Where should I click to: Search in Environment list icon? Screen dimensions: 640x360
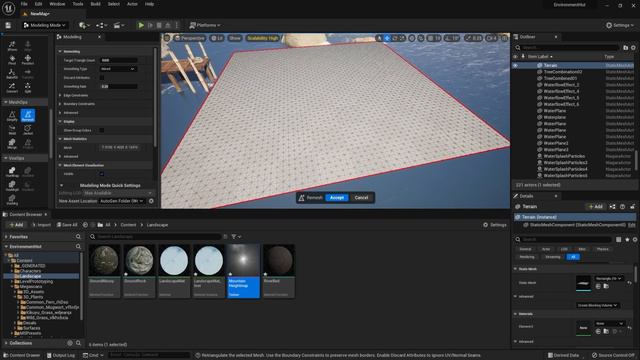78,247
